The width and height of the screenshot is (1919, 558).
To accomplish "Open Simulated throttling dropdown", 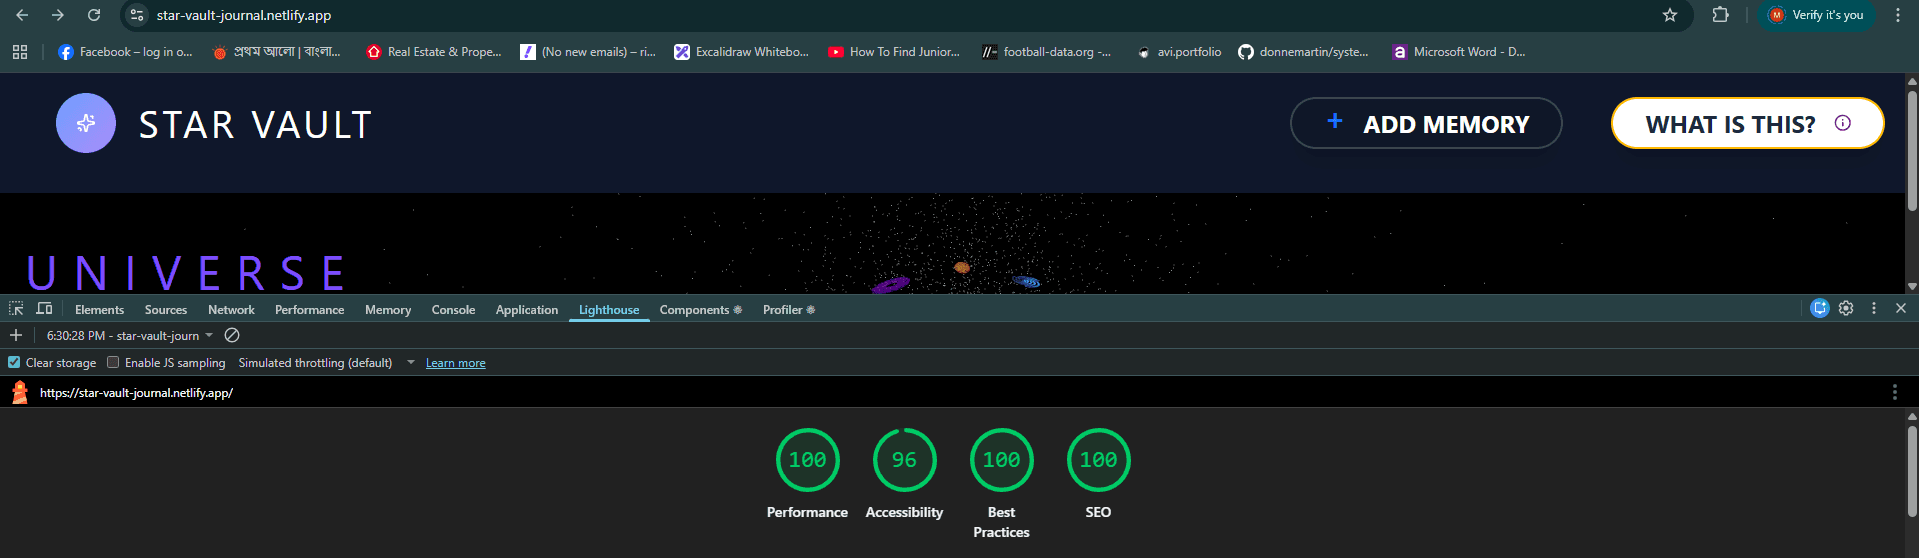I will point(326,362).
